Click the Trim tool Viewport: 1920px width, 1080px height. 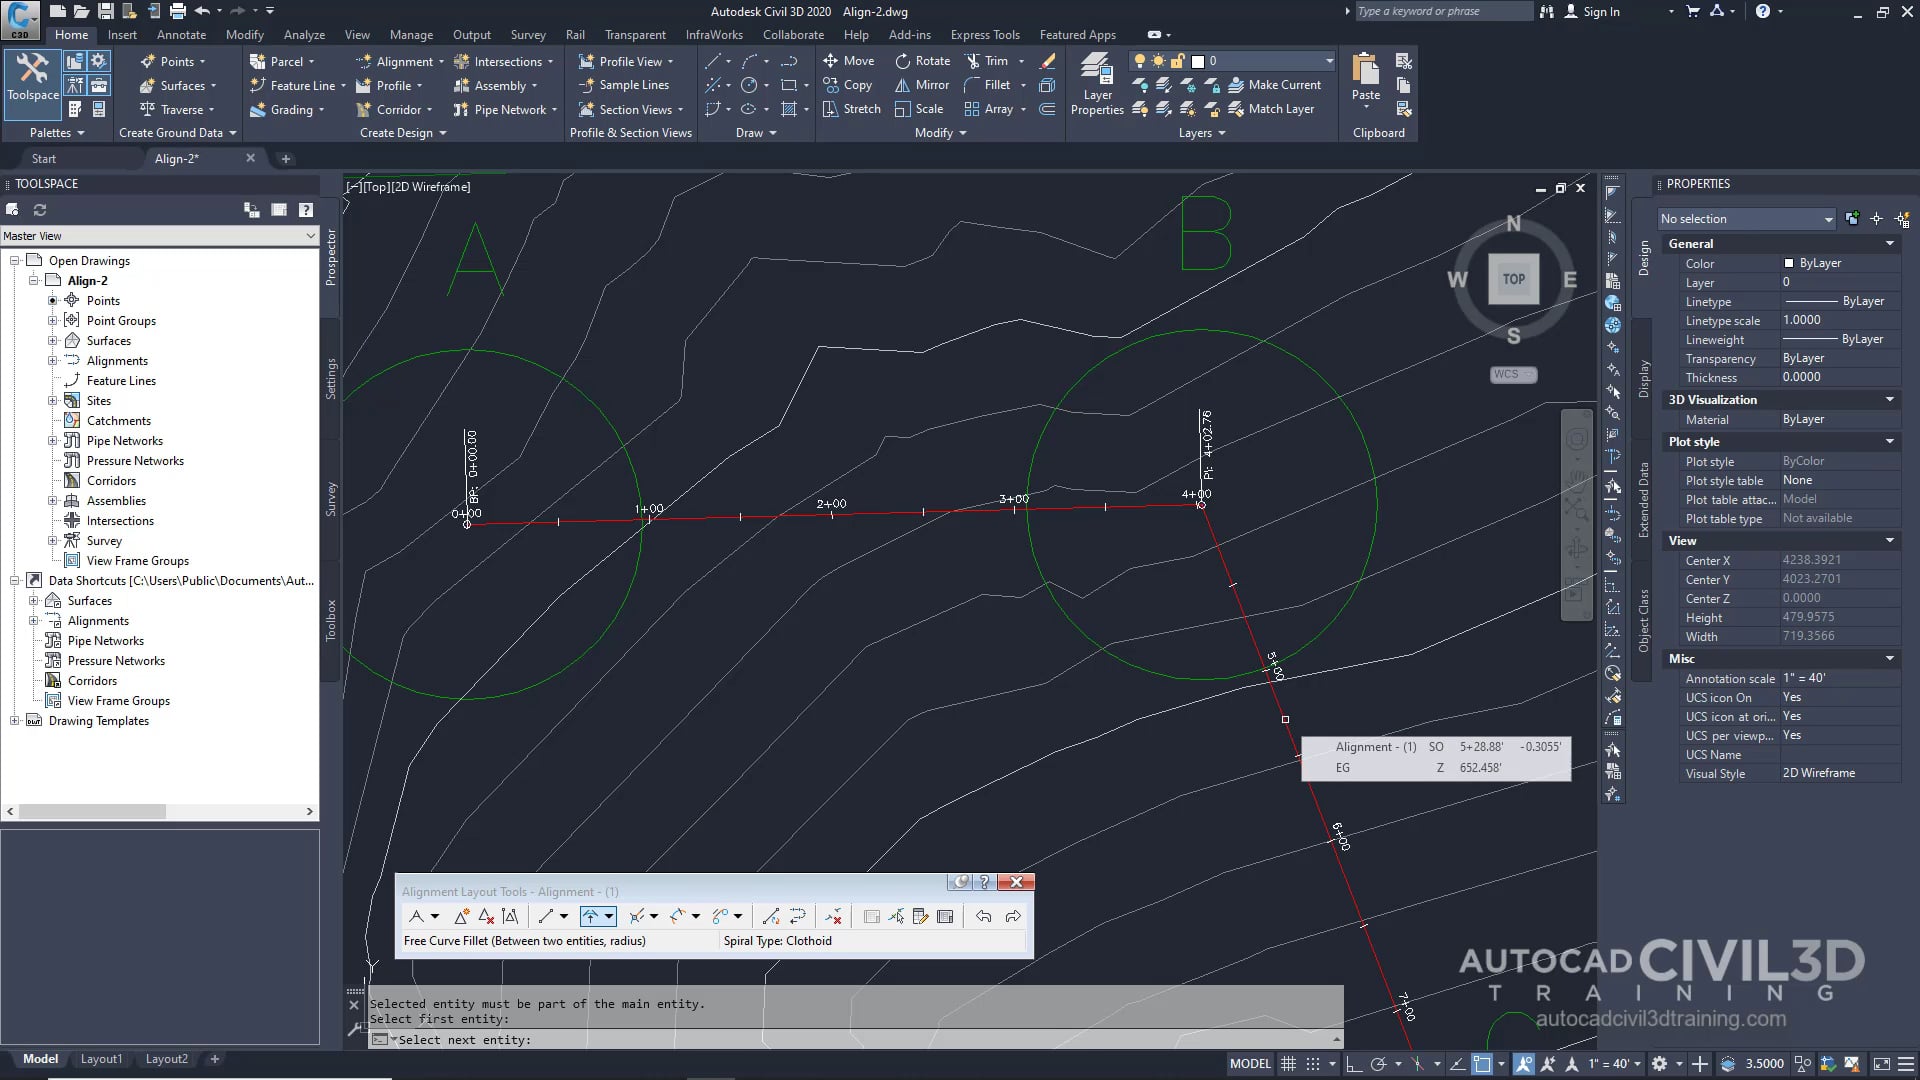click(x=987, y=61)
